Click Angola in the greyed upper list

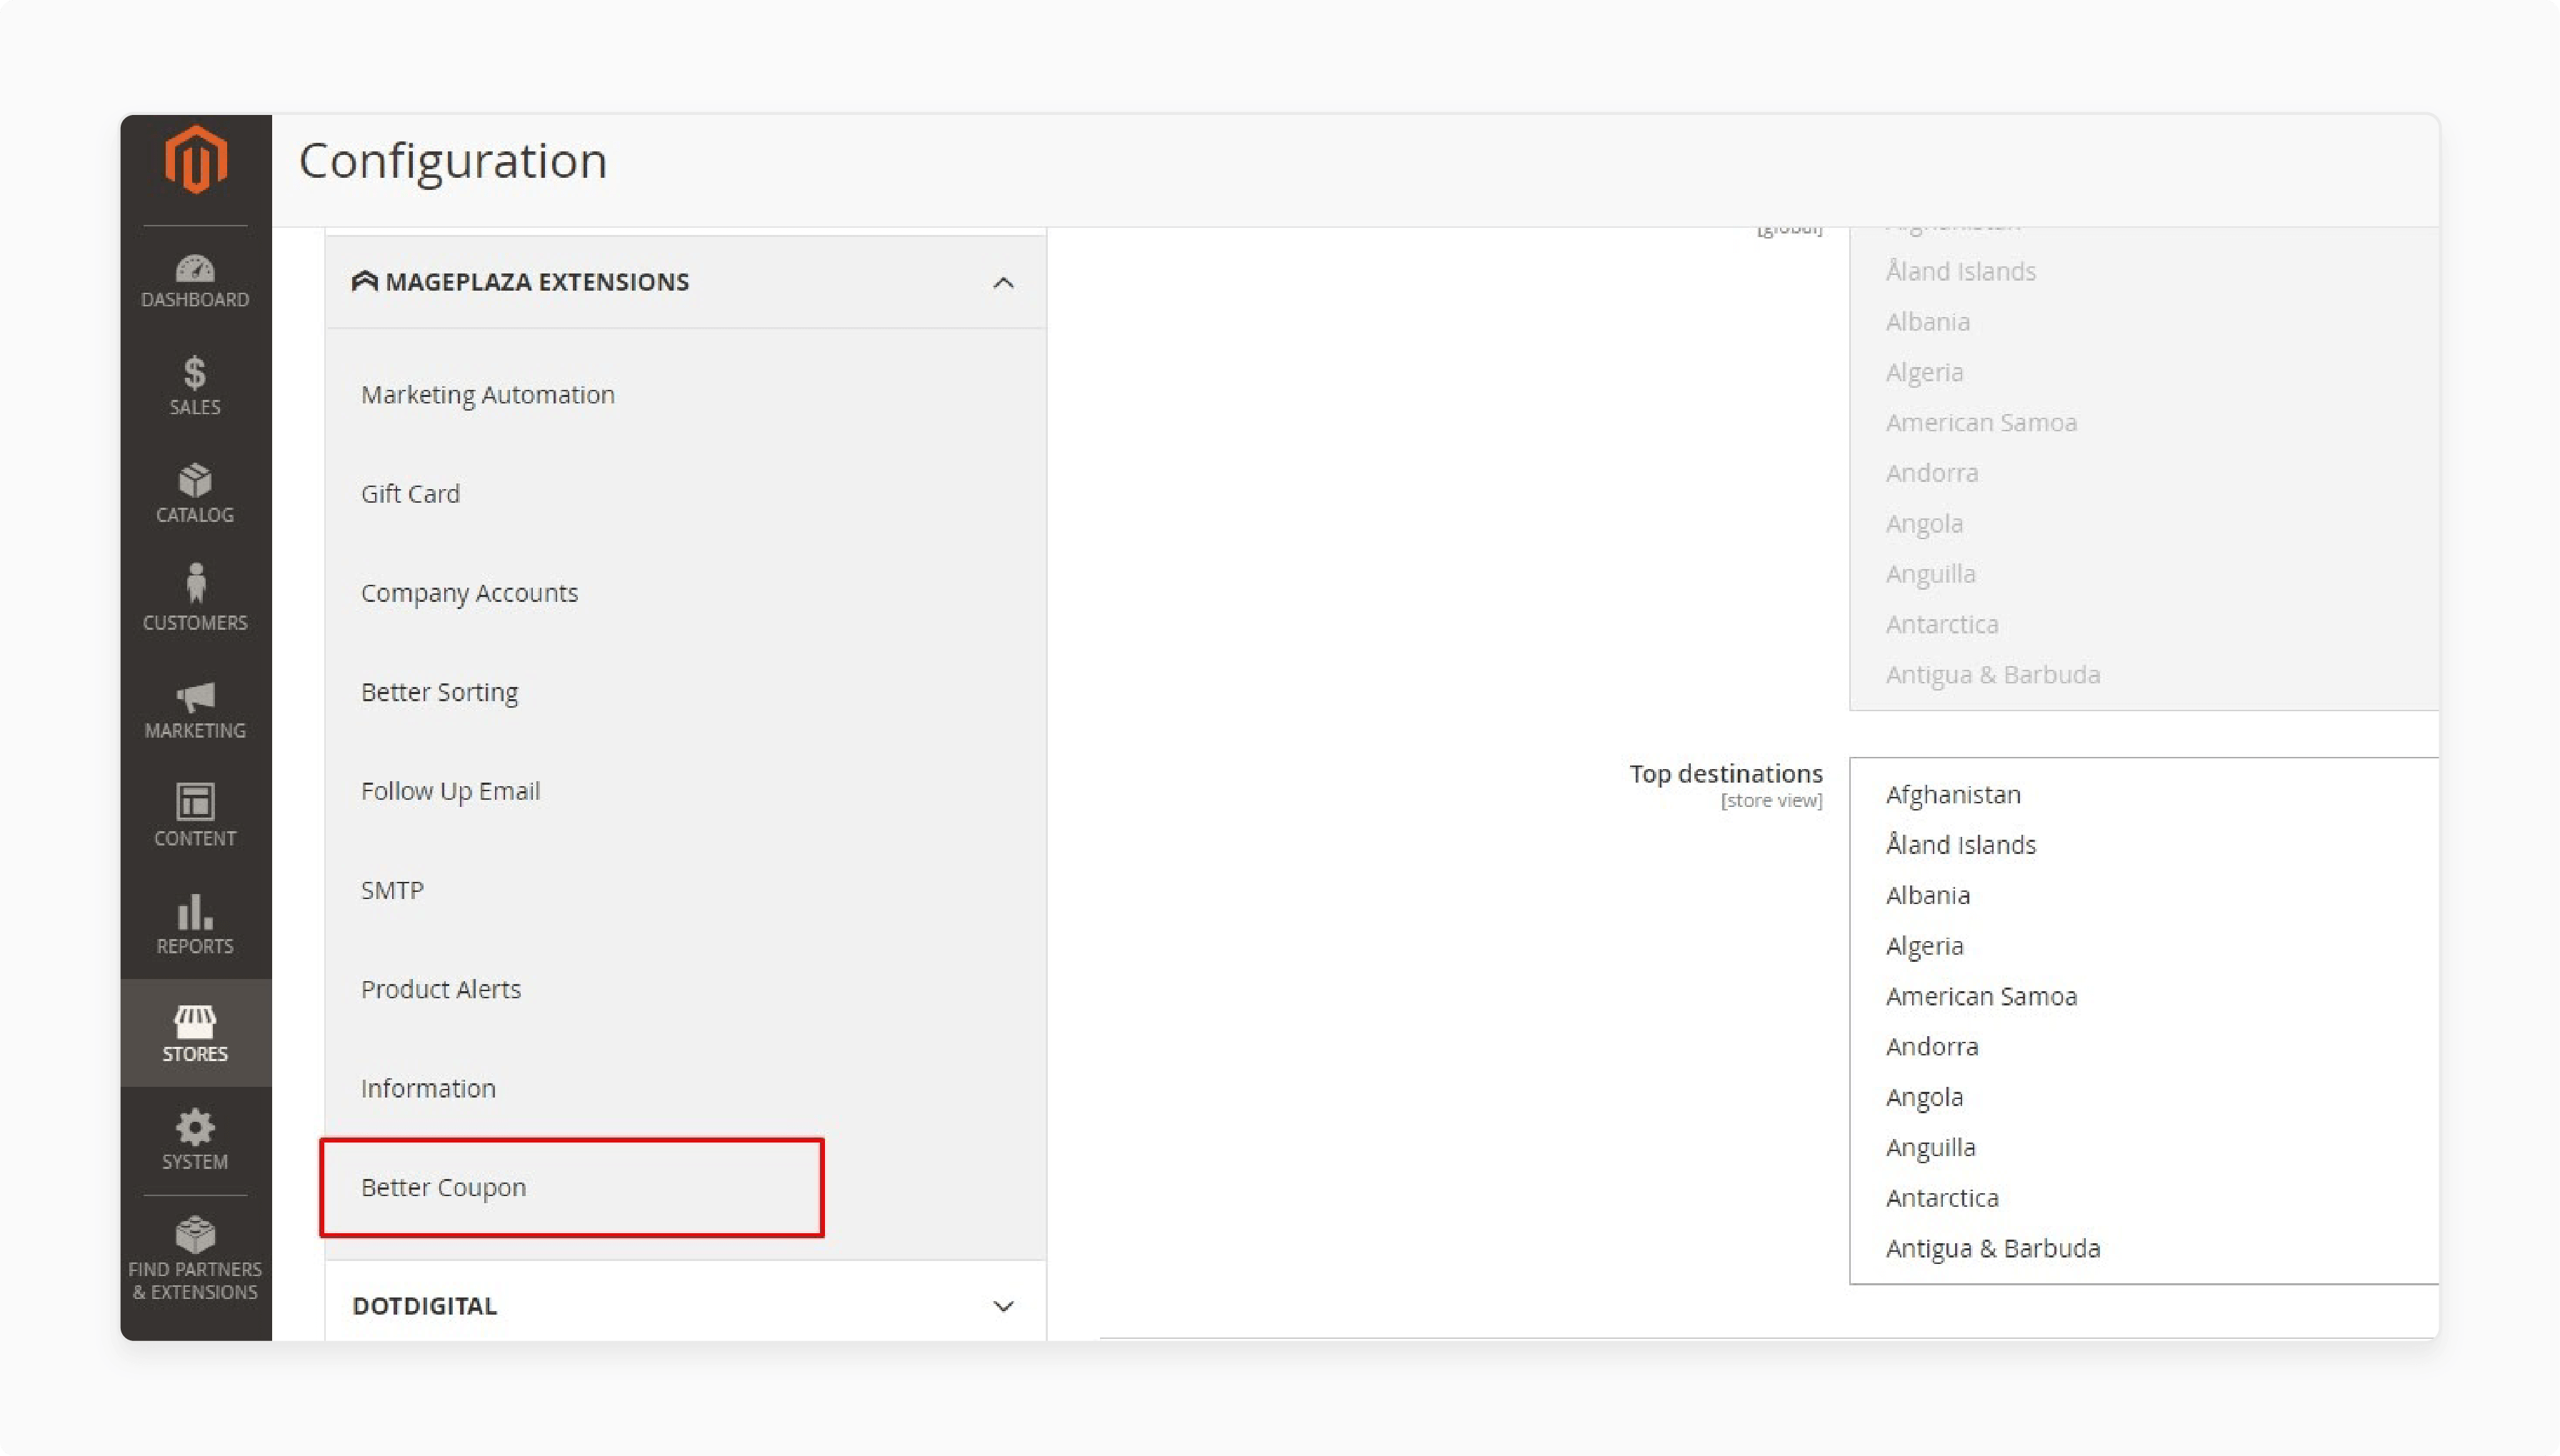(x=1925, y=524)
